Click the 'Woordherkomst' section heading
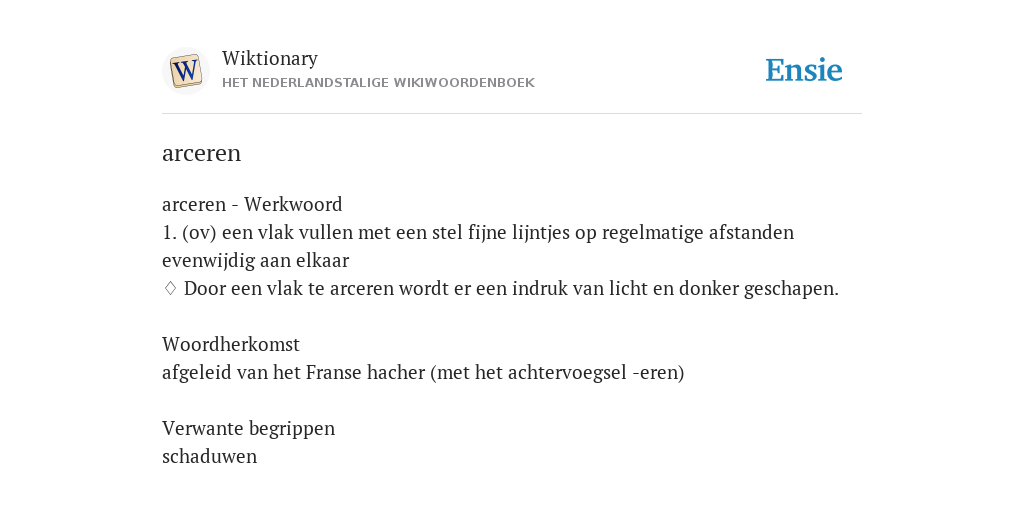The height and width of the screenshot is (512, 1024). 231,344
